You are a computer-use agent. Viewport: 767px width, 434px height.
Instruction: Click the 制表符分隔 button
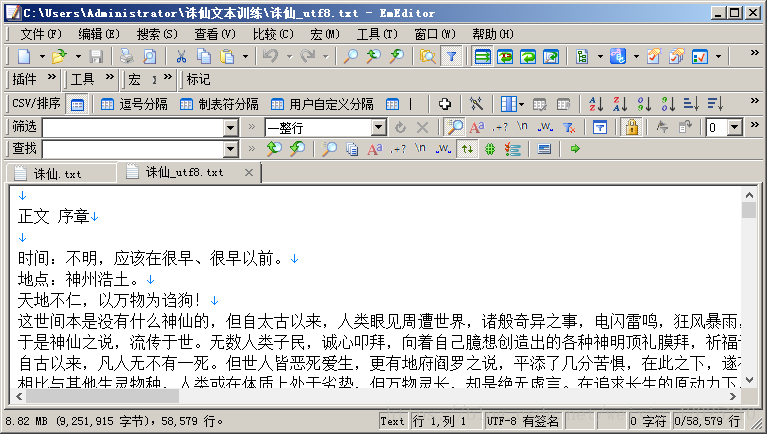(x=219, y=104)
